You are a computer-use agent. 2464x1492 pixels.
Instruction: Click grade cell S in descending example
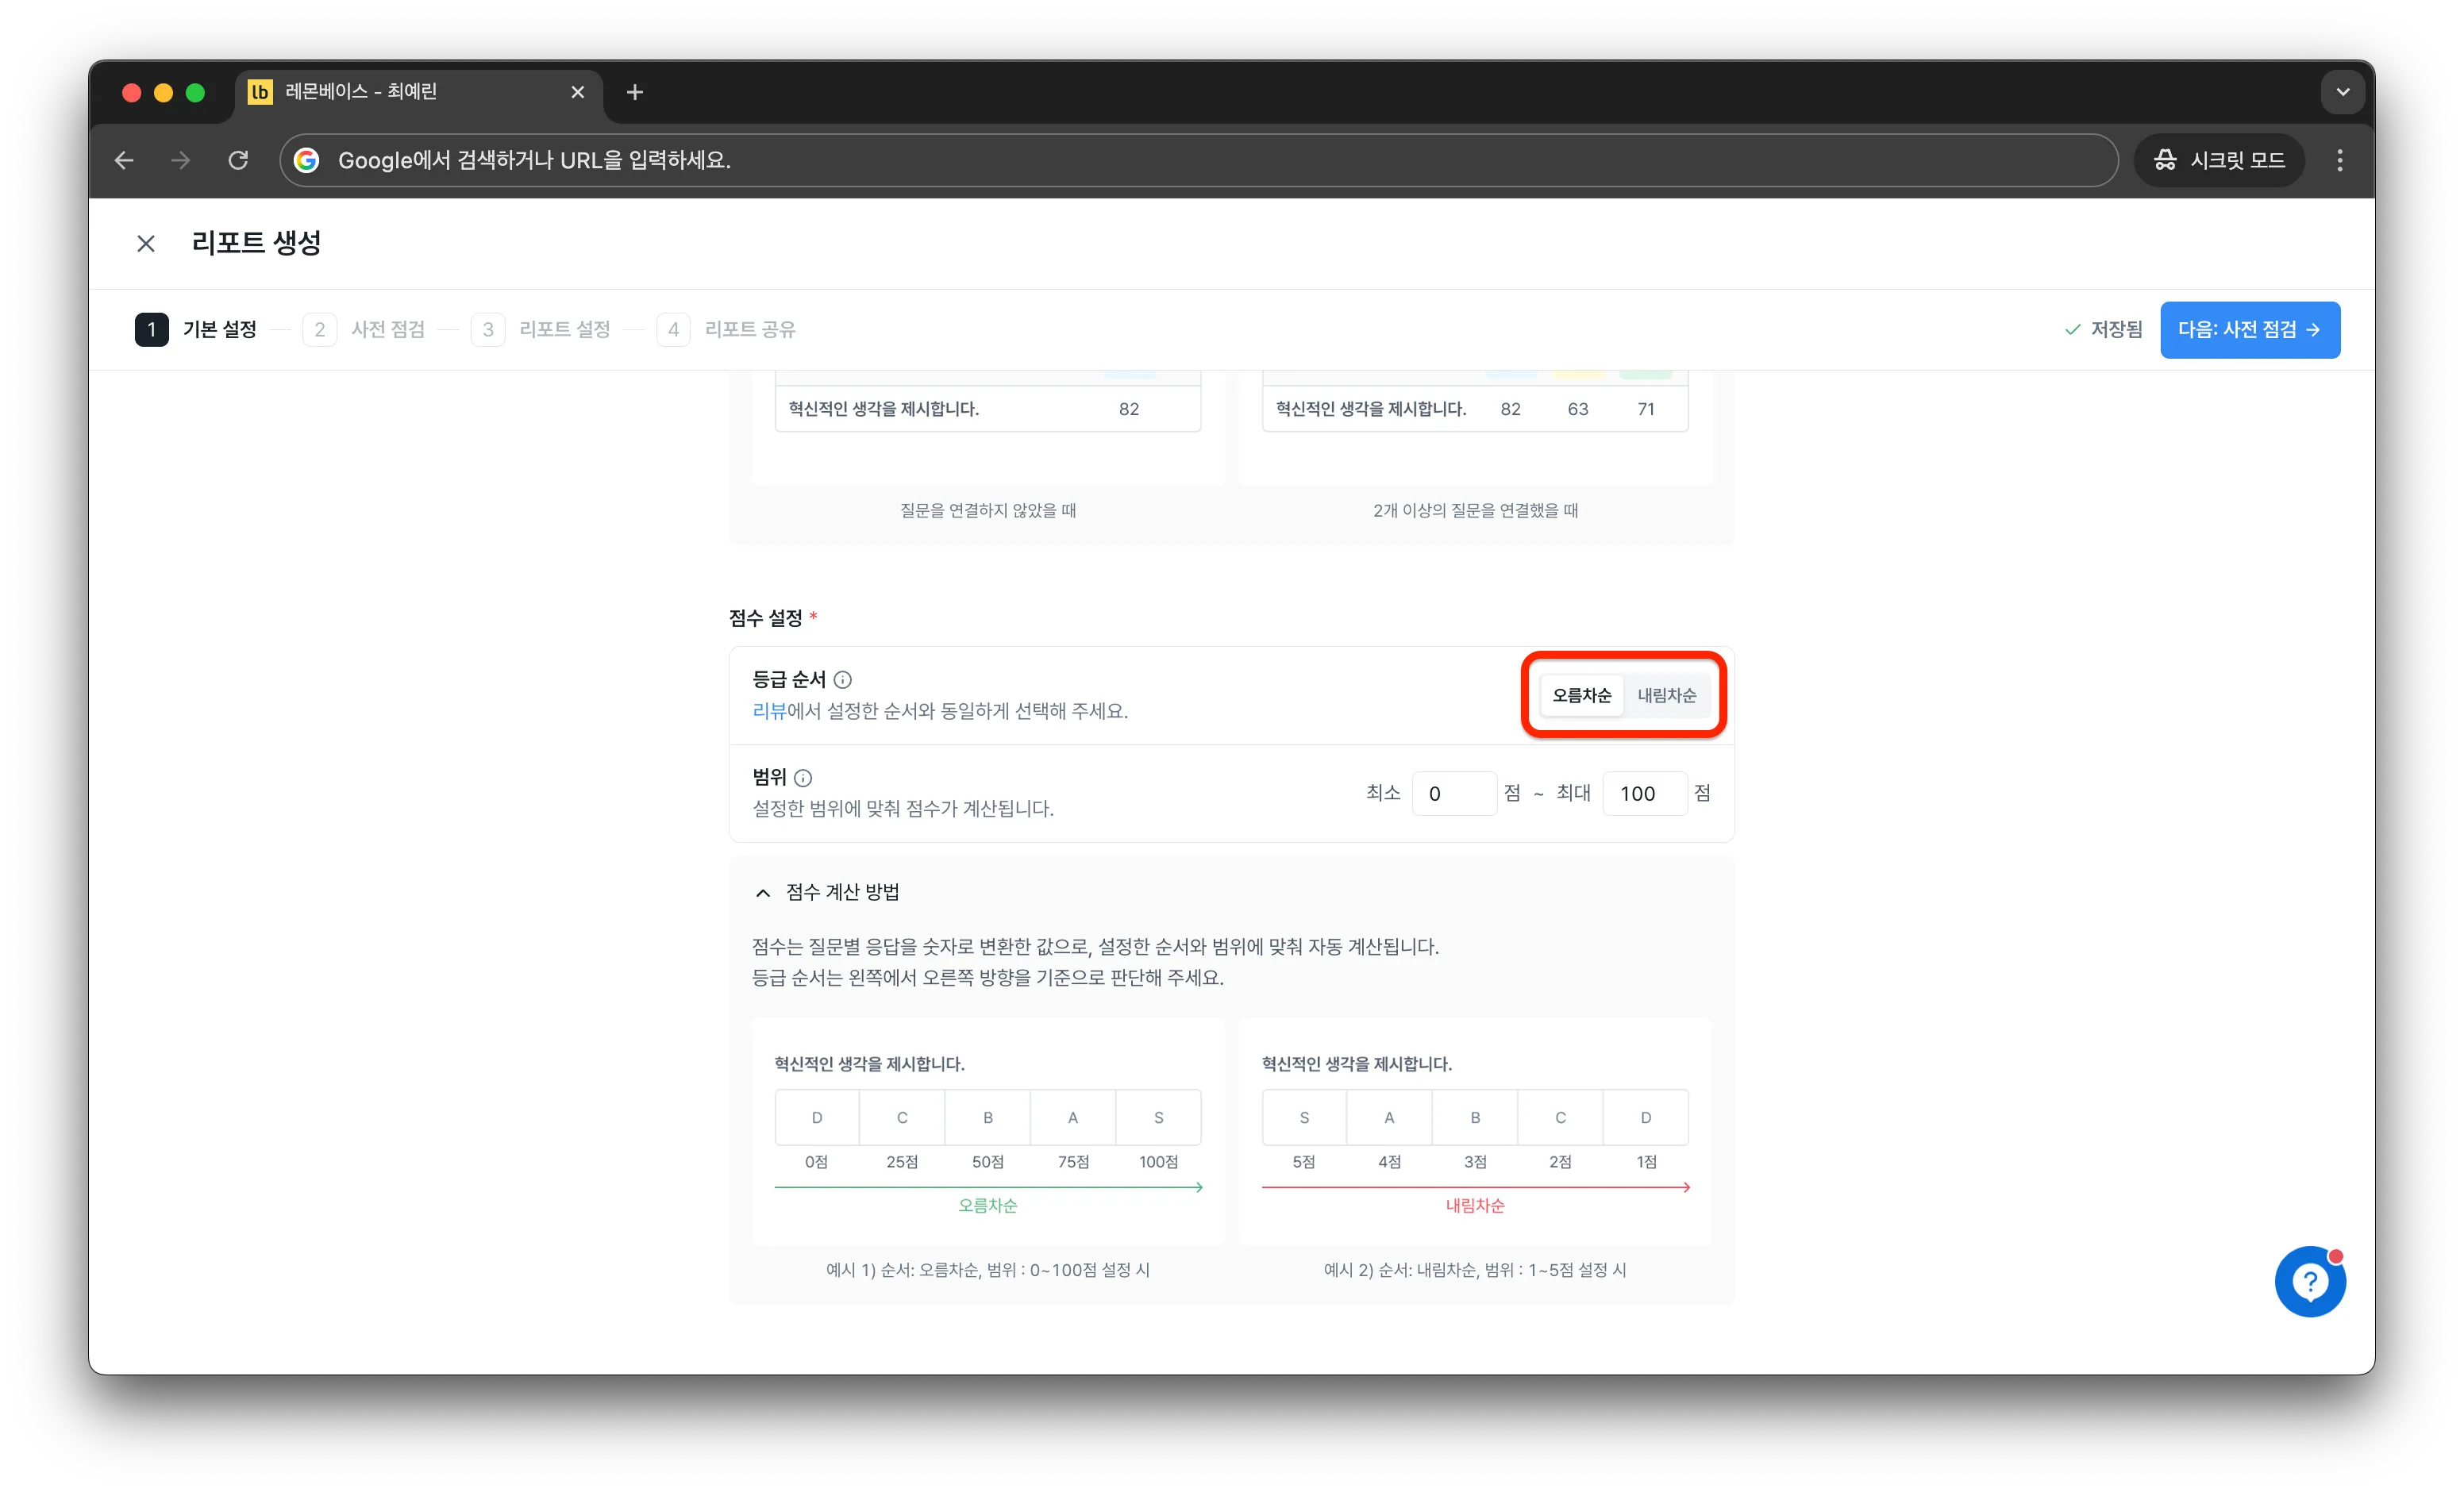coord(1304,1117)
